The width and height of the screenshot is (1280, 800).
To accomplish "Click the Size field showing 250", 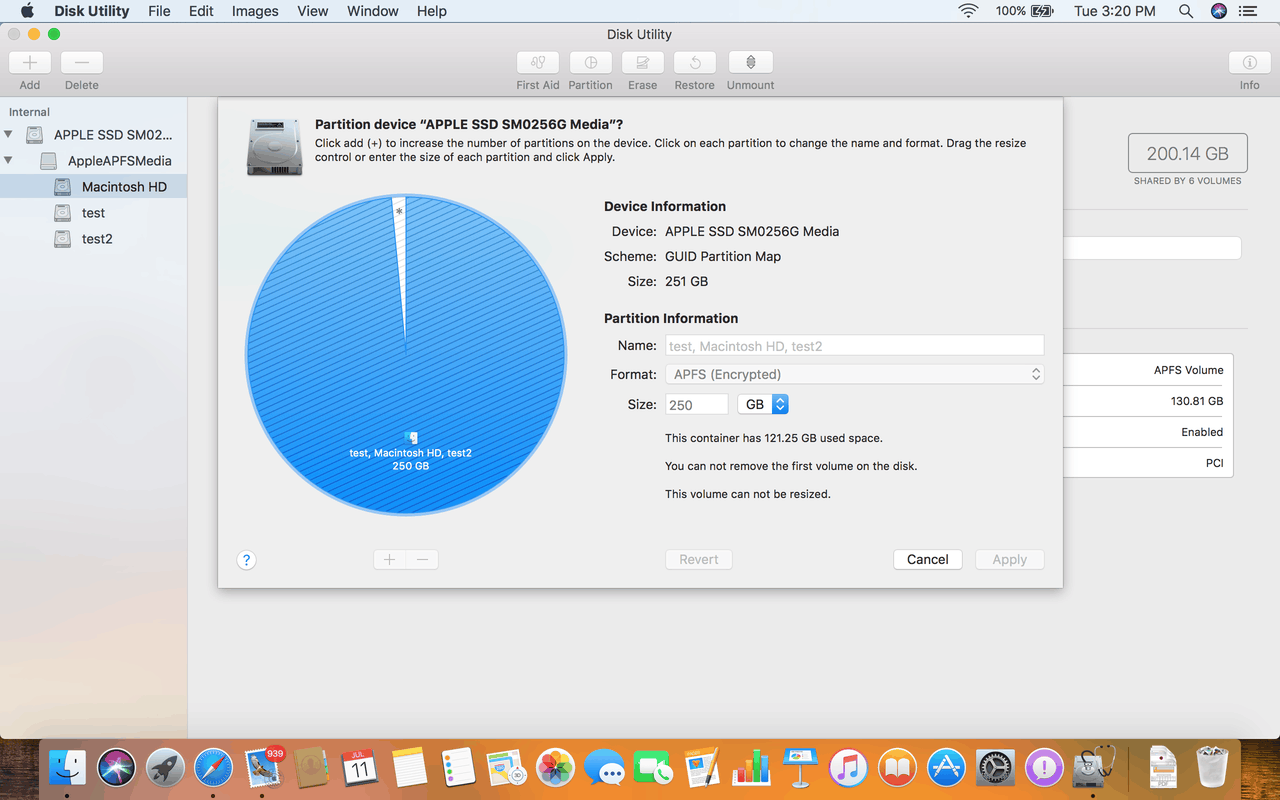I will (x=697, y=405).
